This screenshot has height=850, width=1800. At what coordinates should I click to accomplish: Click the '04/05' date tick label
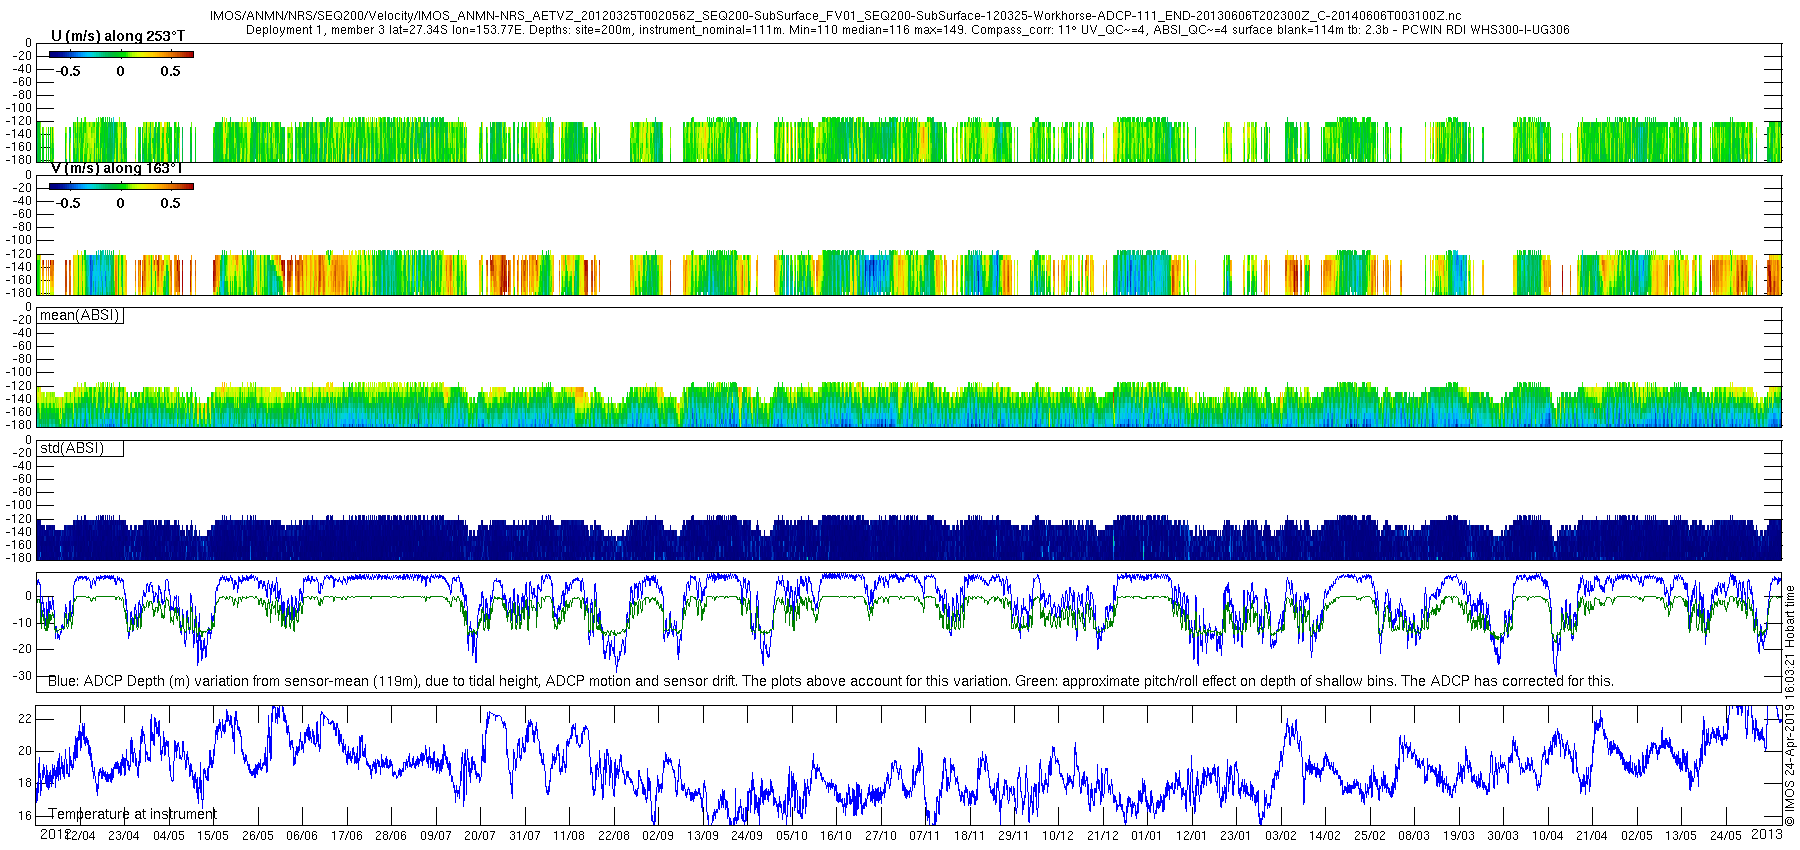pos(168,836)
